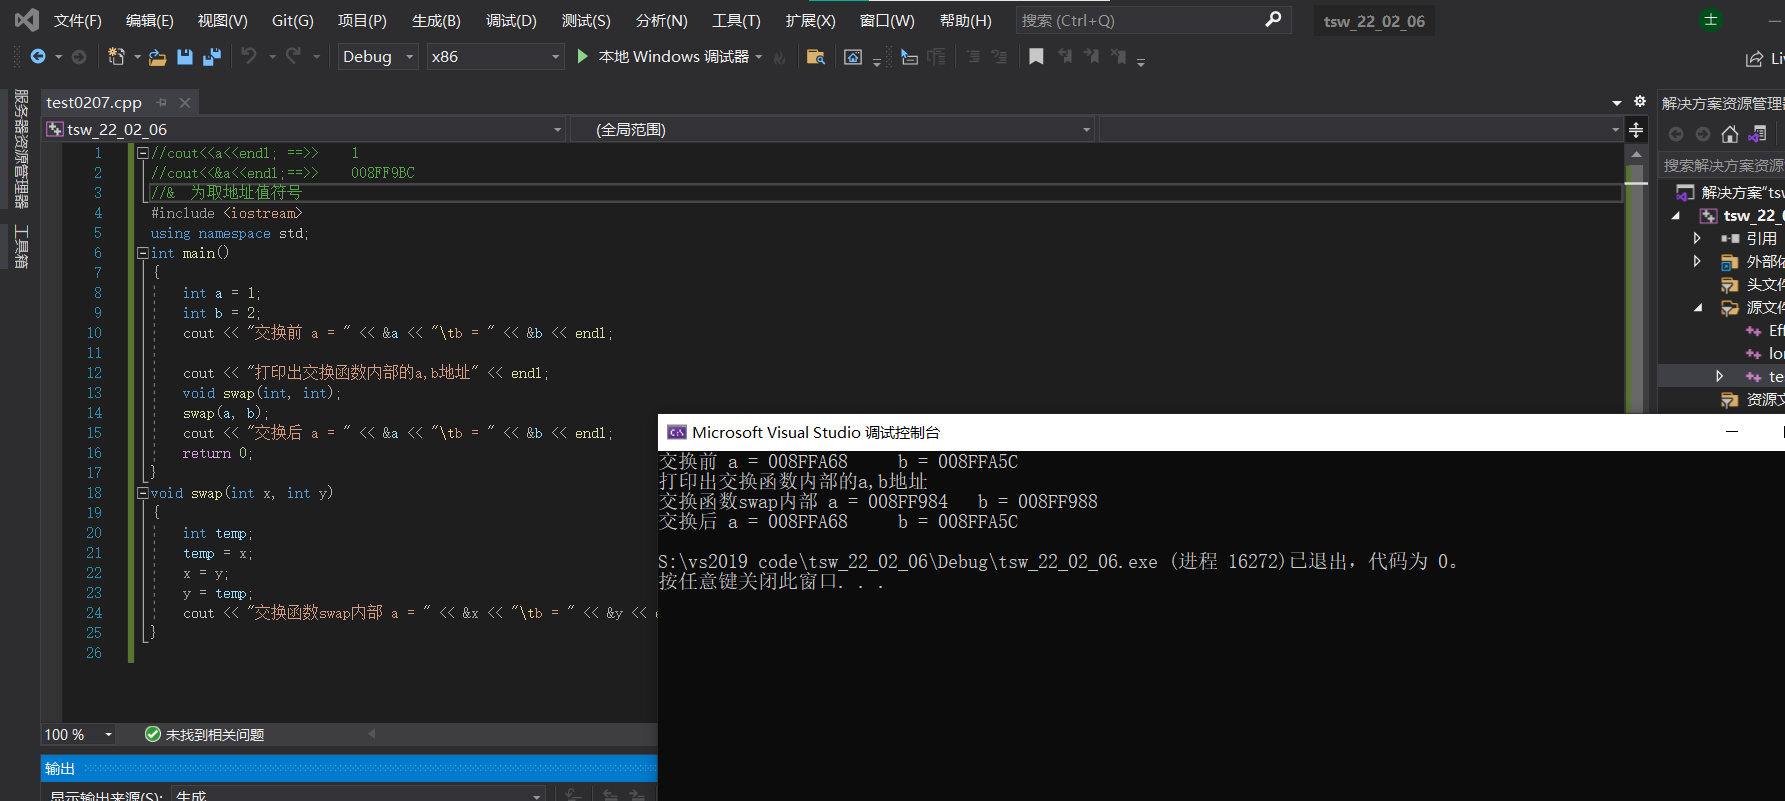Click the hot reload flame icon

coord(780,57)
